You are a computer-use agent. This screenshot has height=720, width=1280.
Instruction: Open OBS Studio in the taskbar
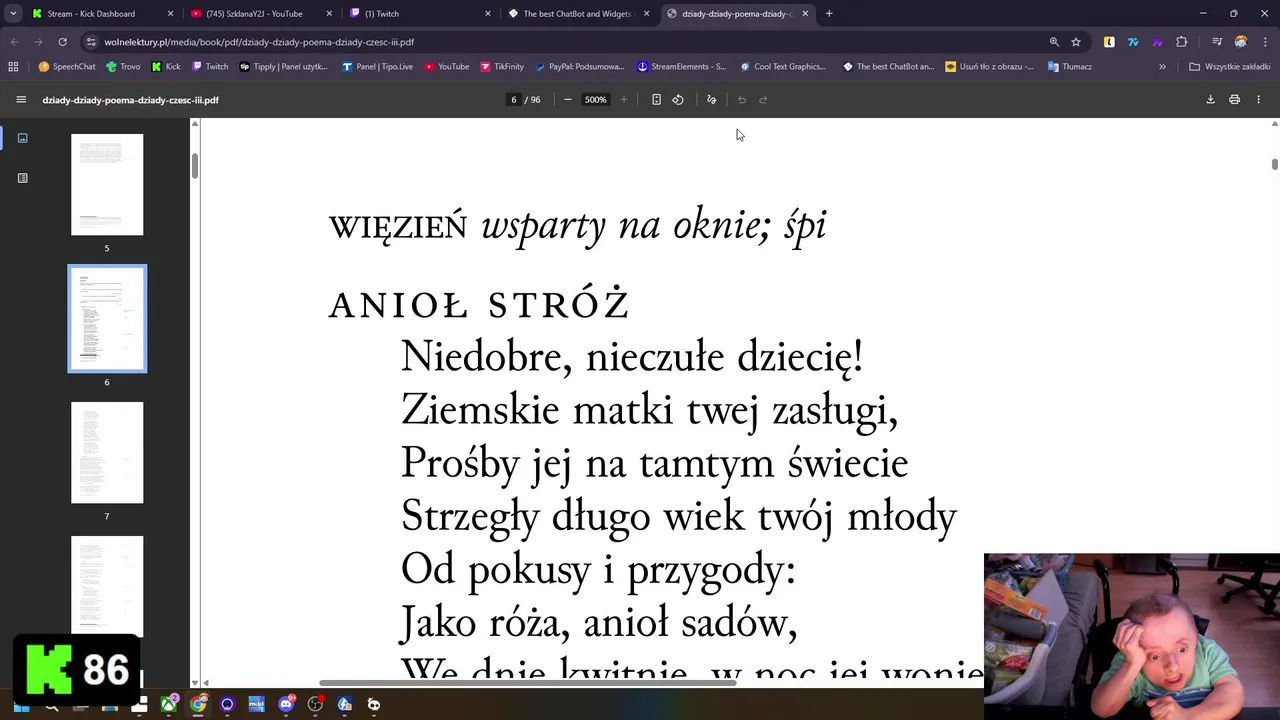(315, 705)
